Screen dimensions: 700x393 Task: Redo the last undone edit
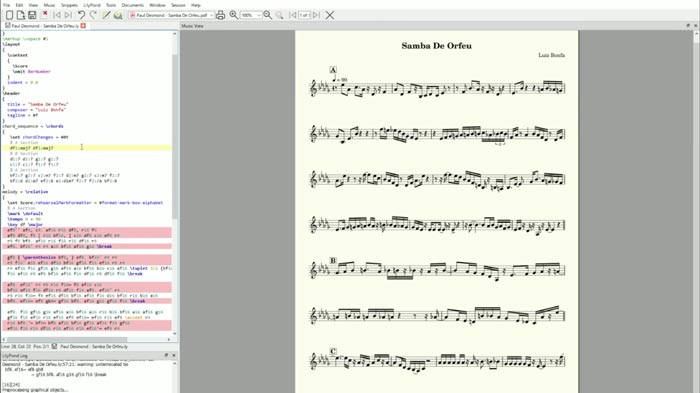point(93,15)
